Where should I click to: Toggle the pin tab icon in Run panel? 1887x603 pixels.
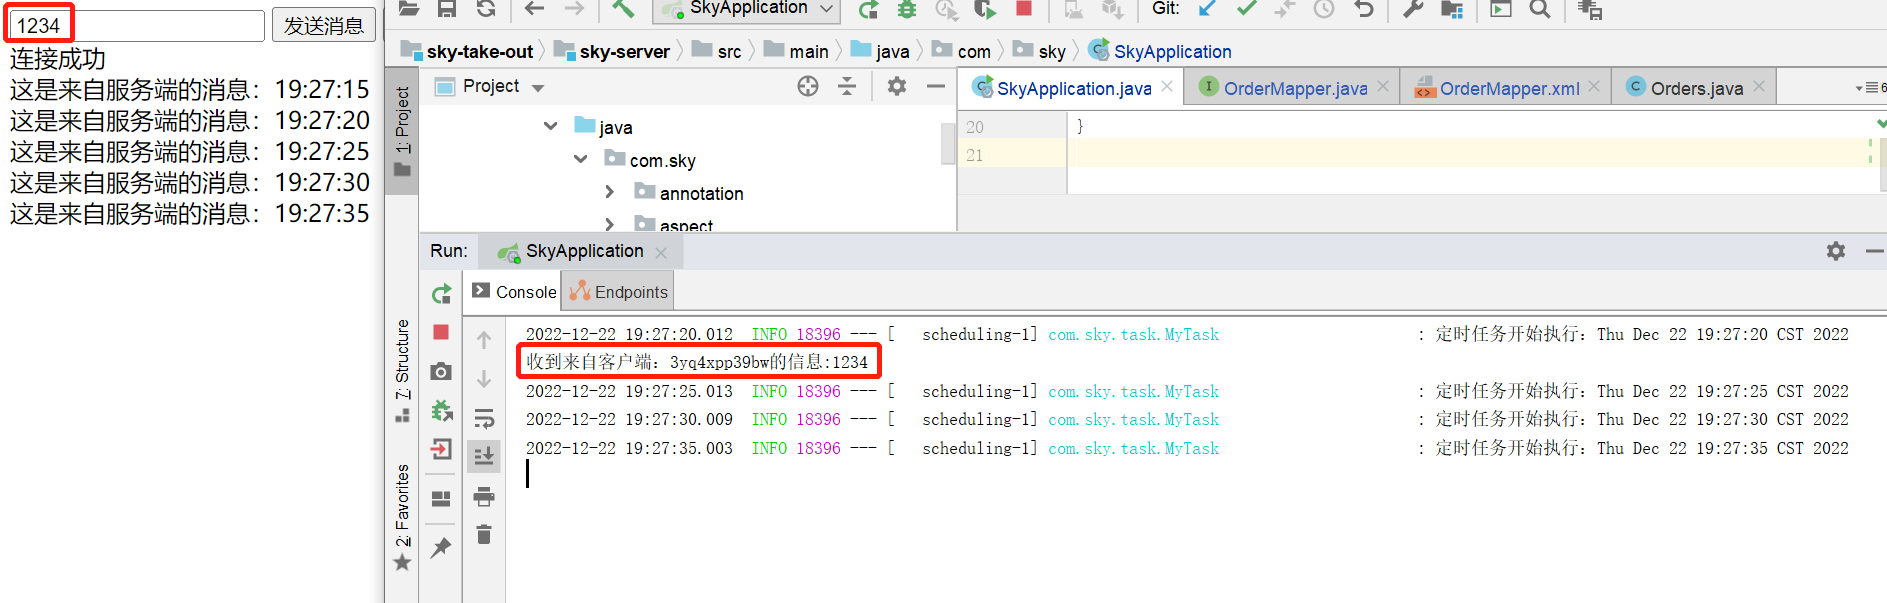coord(441,547)
